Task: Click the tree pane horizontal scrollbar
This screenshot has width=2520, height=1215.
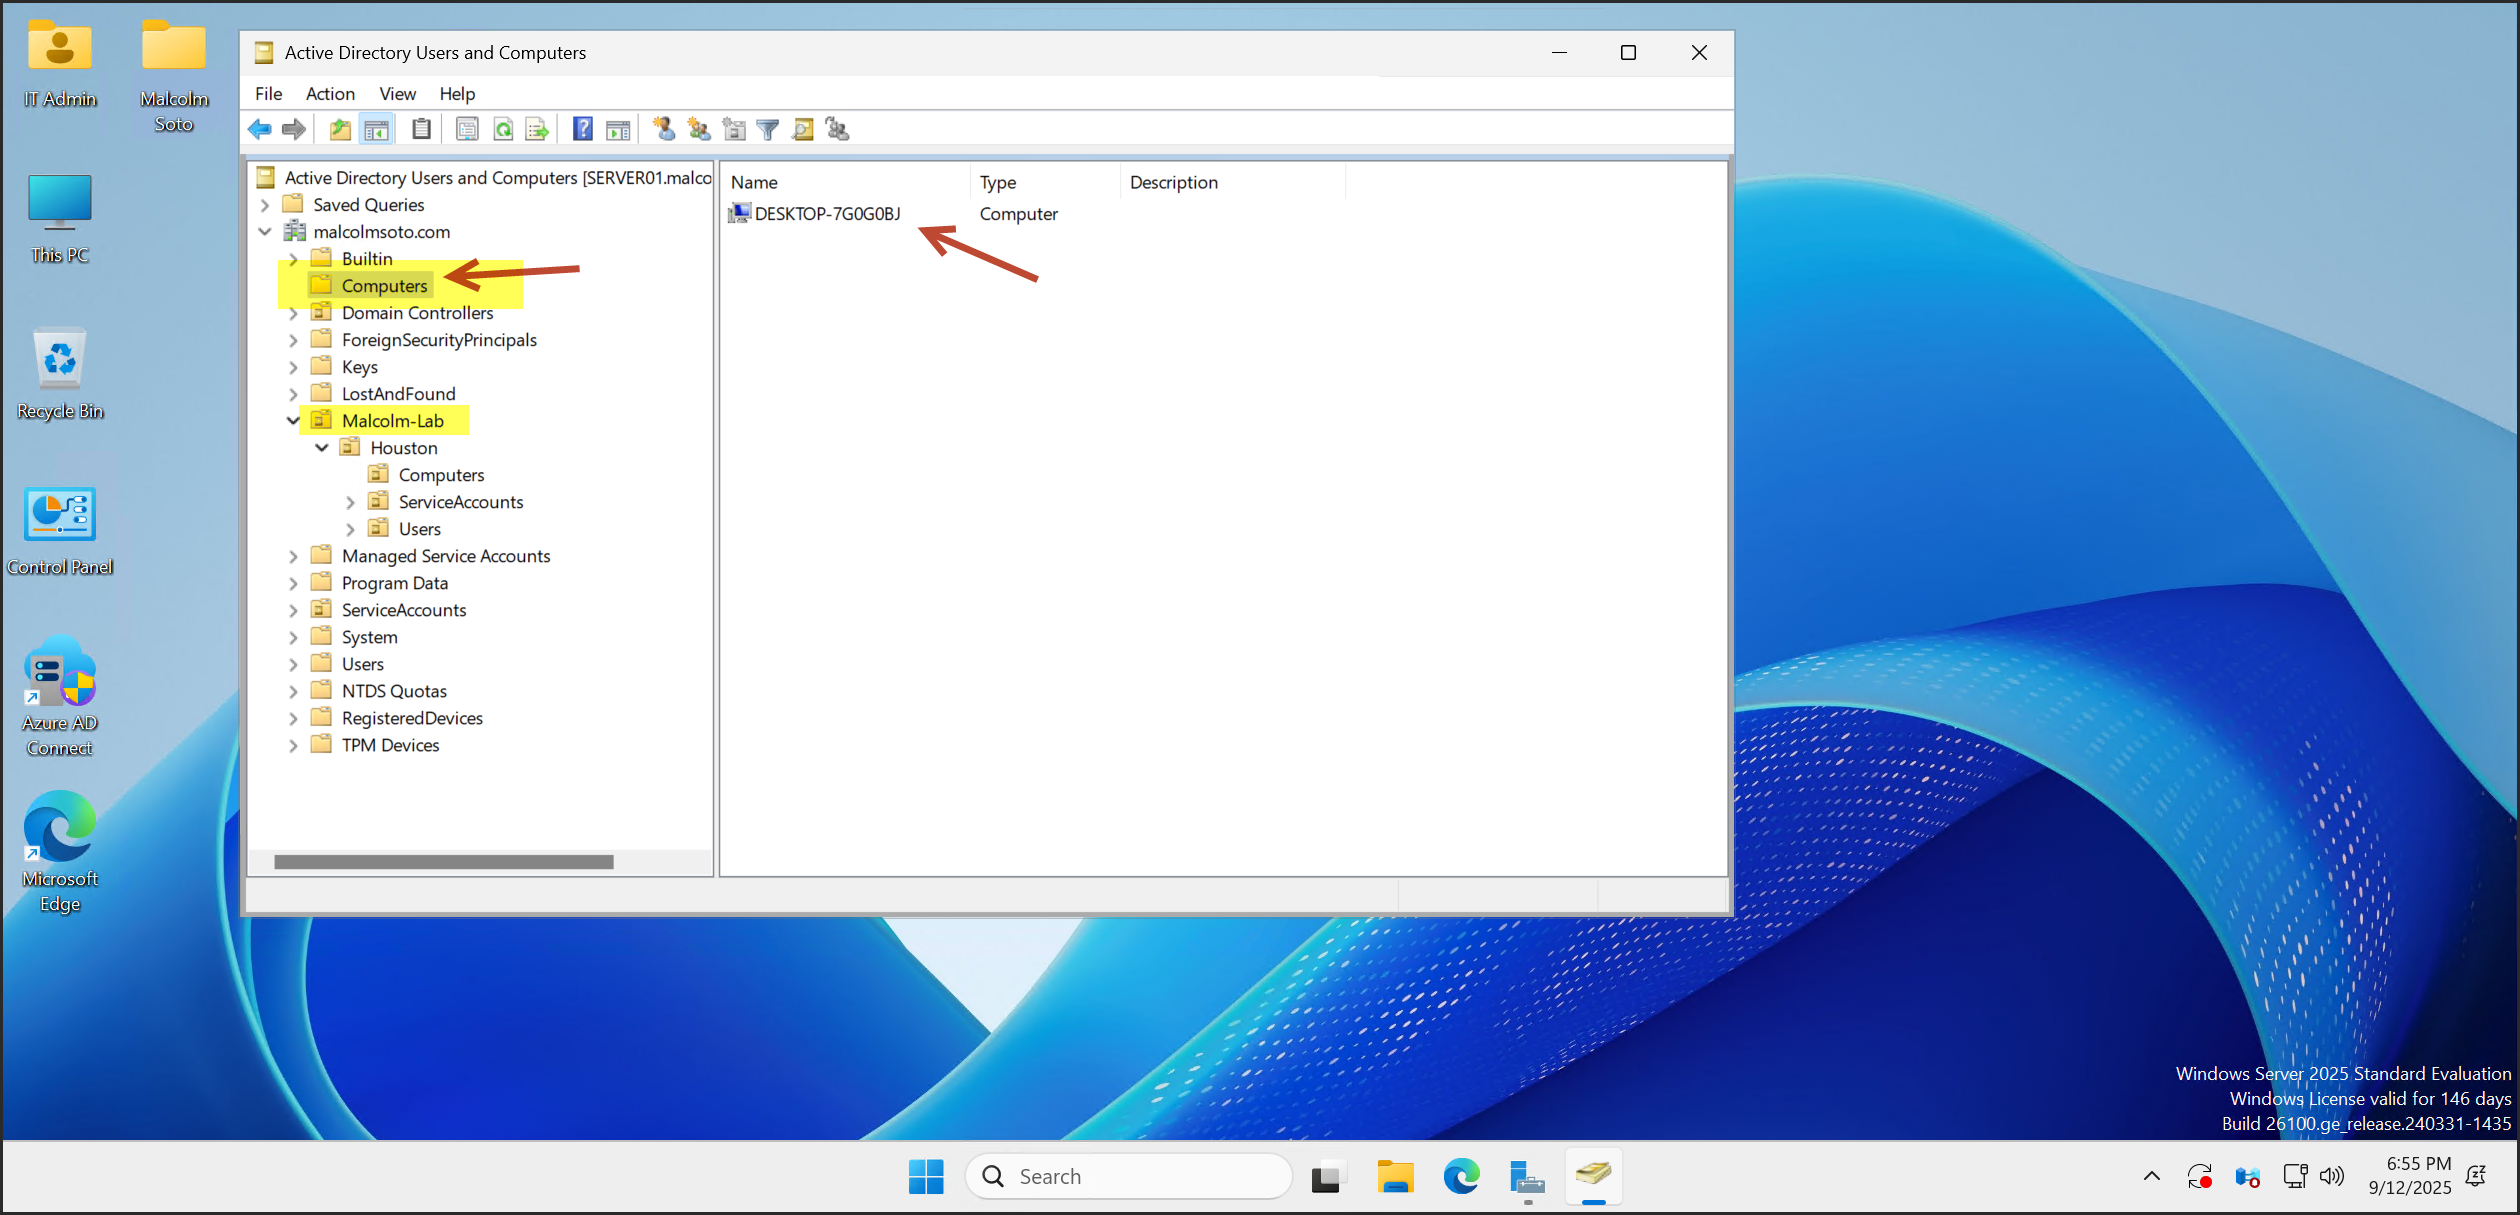Action: pos(444,862)
